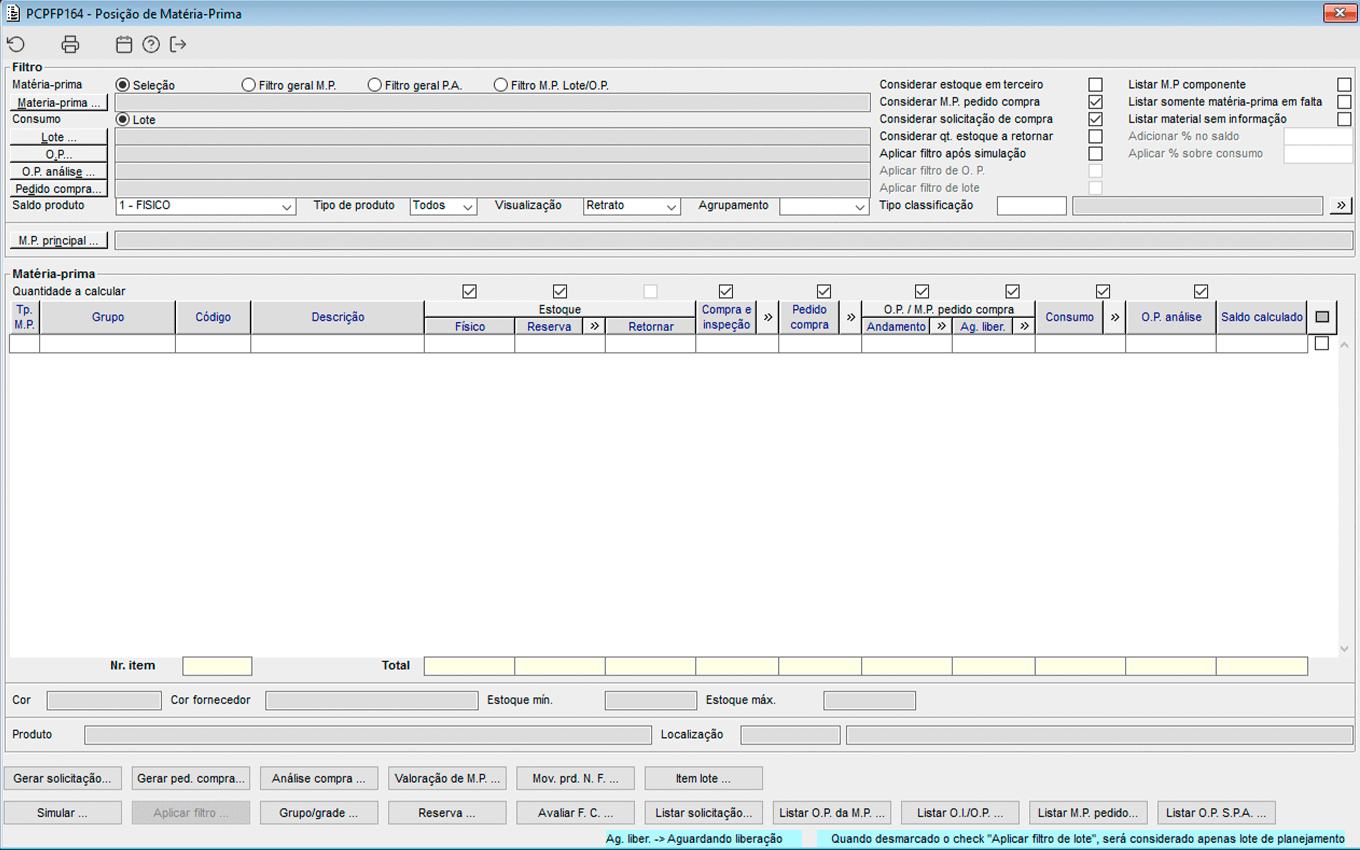1360x850 pixels.
Task: Click the Gerar solicitação button
Action: [x=62, y=779]
